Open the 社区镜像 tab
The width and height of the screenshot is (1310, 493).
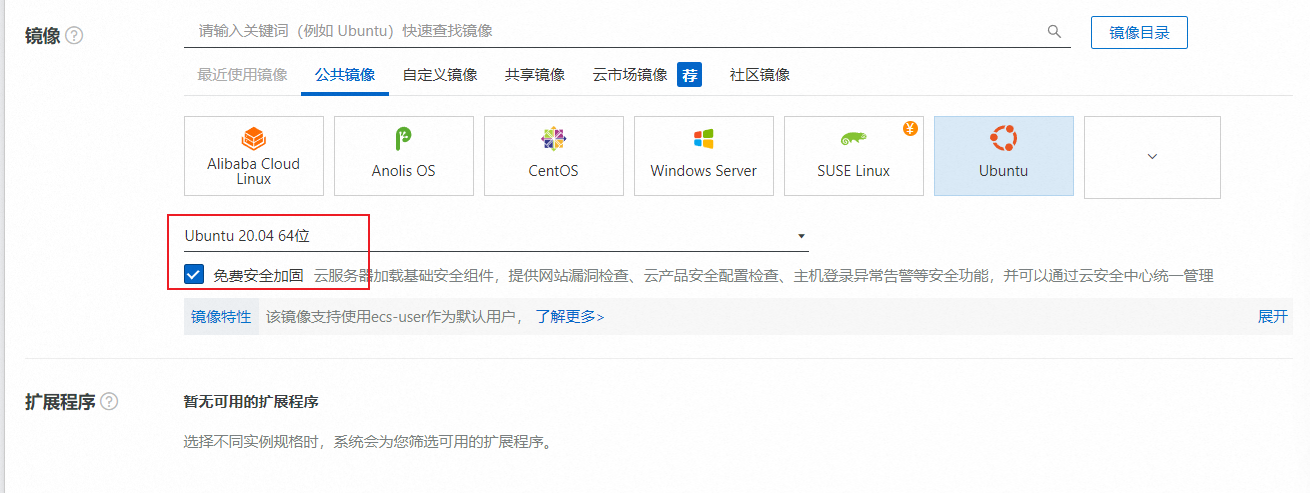(760, 75)
